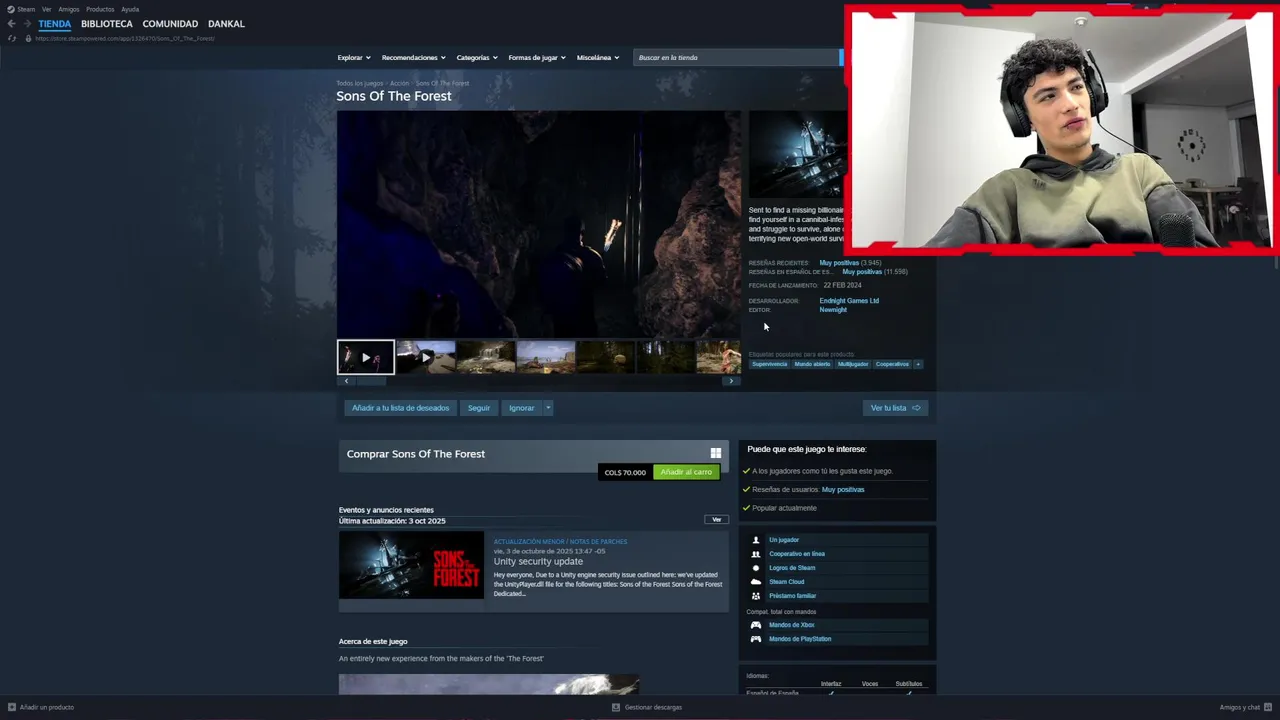
Task: Click Ver tu lista button
Action: [895, 408]
